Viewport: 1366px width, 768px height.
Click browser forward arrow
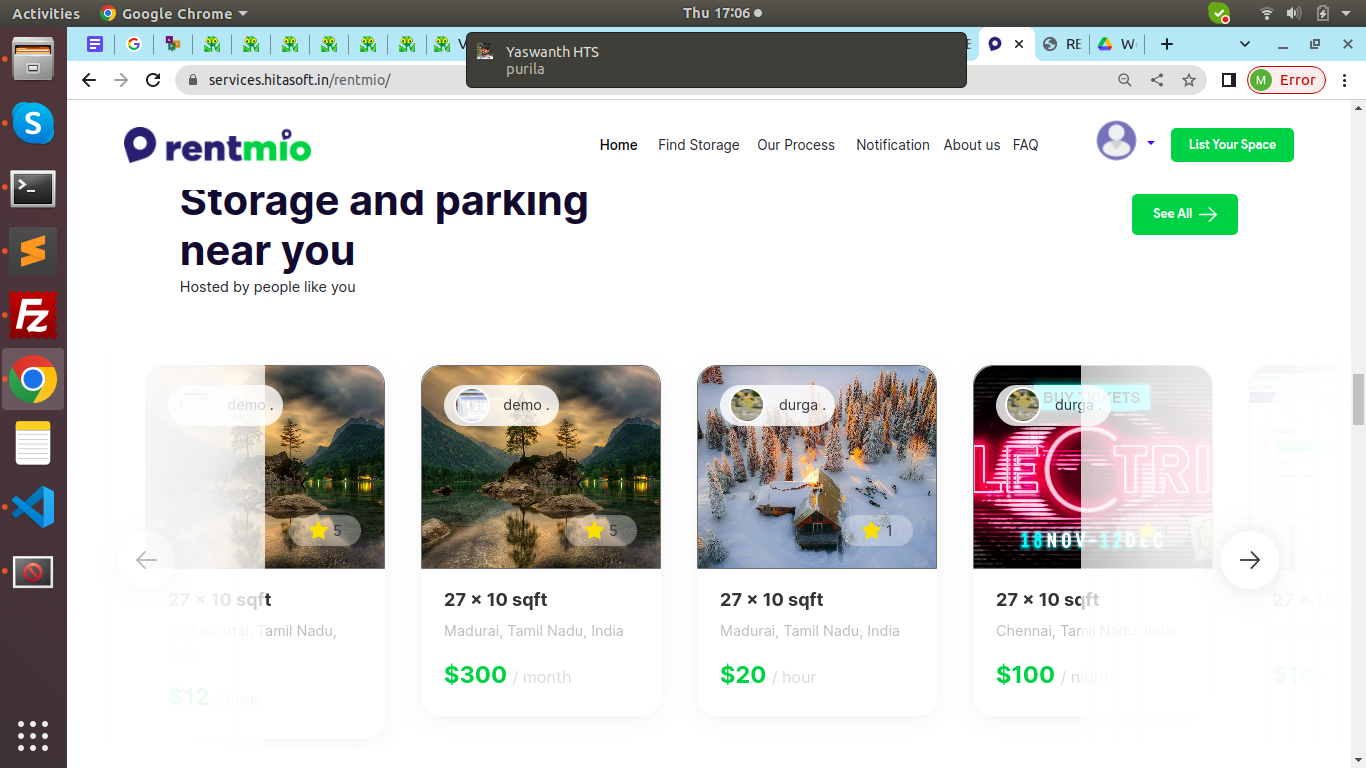(121, 80)
